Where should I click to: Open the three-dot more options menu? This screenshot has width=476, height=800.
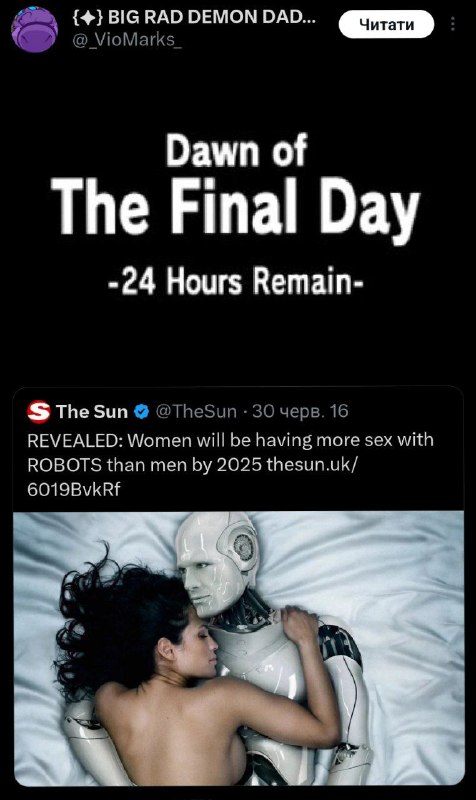click(453, 24)
